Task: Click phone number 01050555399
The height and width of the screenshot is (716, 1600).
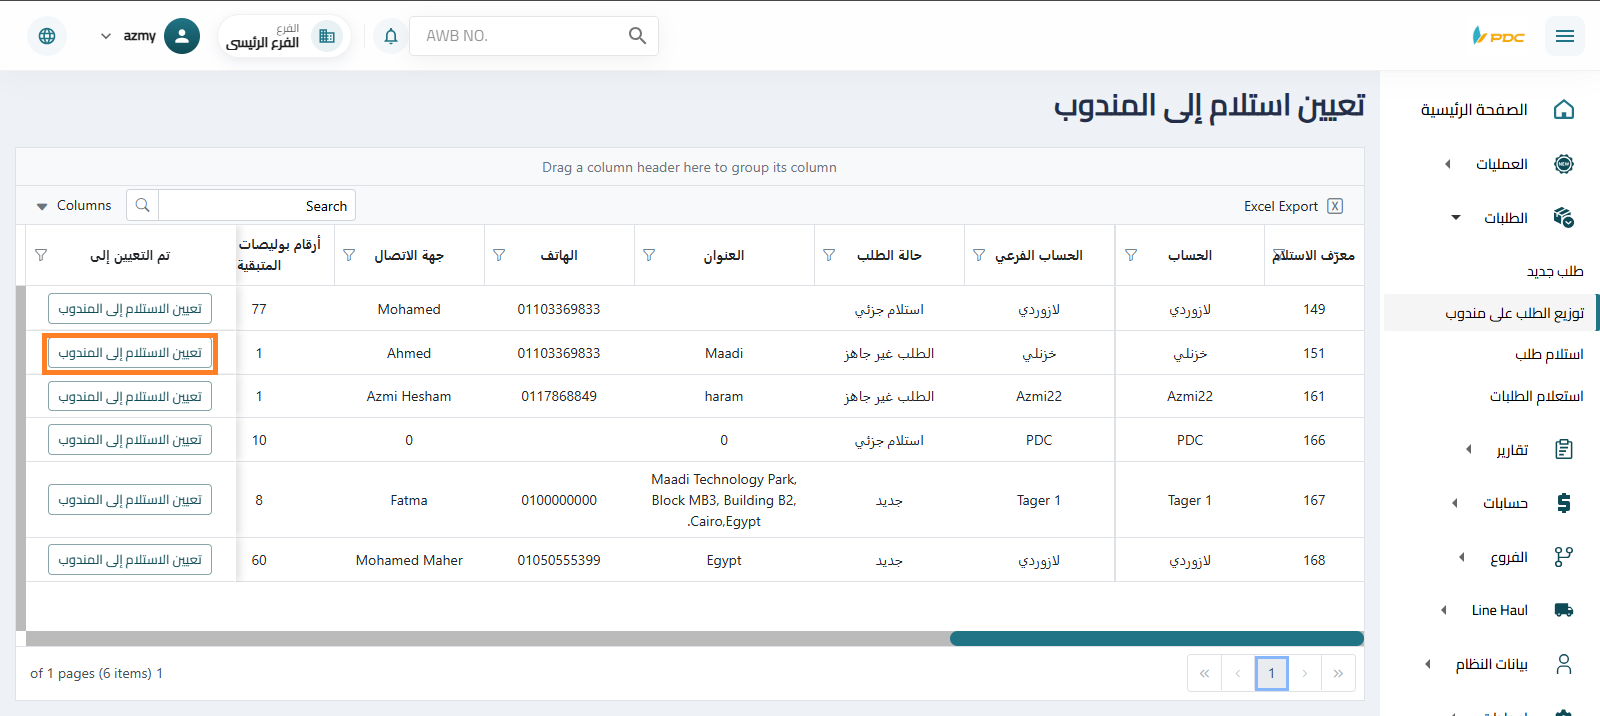Action: click(559, 560)
